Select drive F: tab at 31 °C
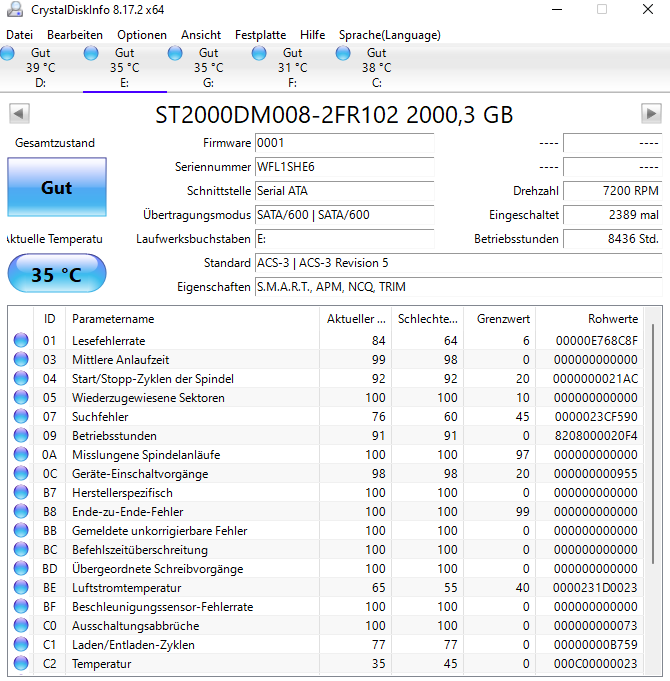This screenshot has width=670, height=681. 293,68
